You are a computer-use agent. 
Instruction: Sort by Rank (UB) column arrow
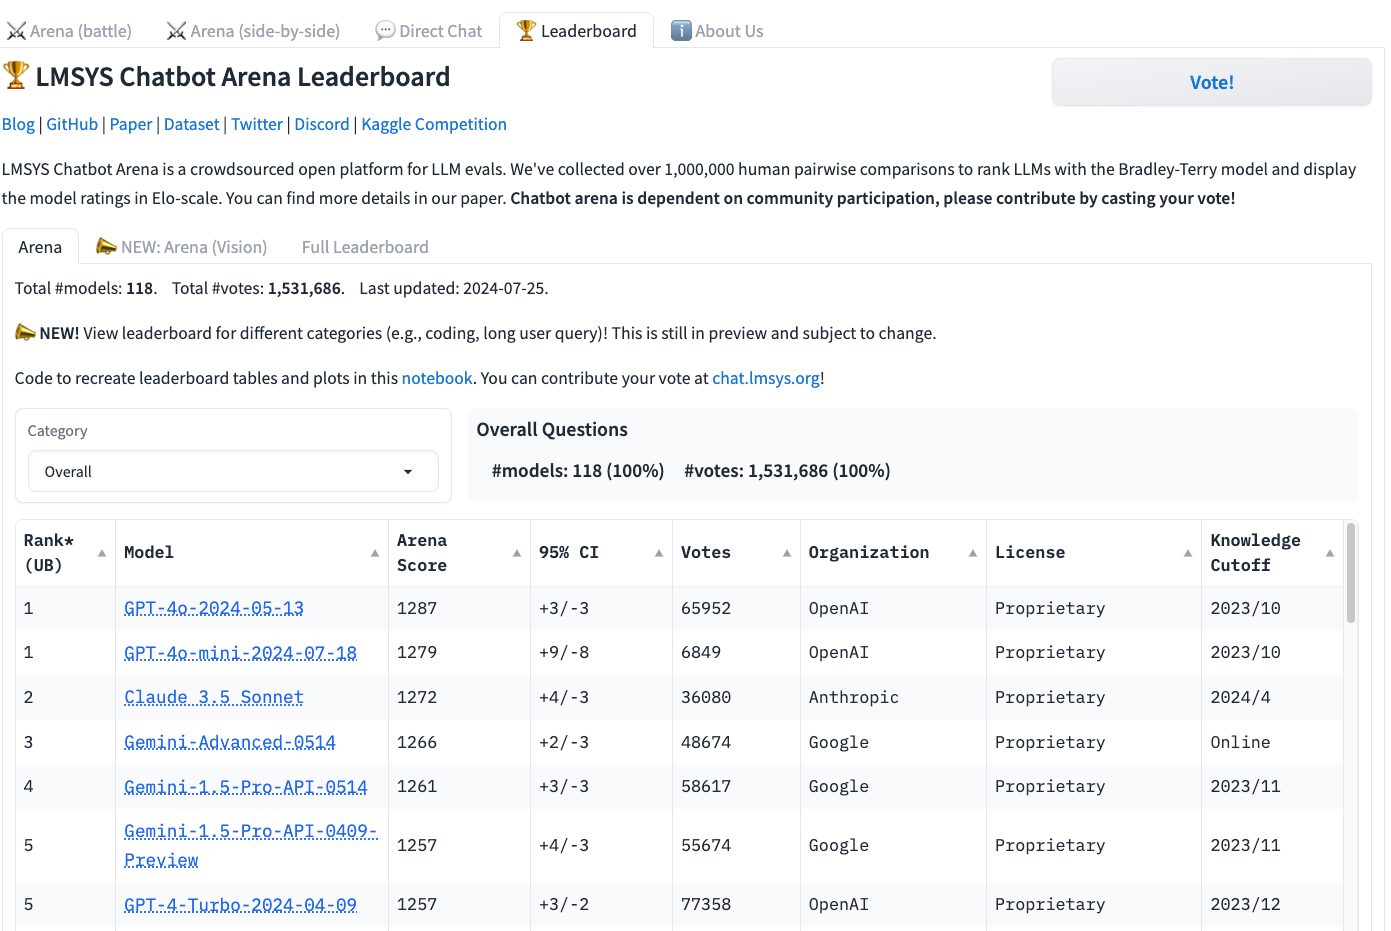(x=102, y=553)
